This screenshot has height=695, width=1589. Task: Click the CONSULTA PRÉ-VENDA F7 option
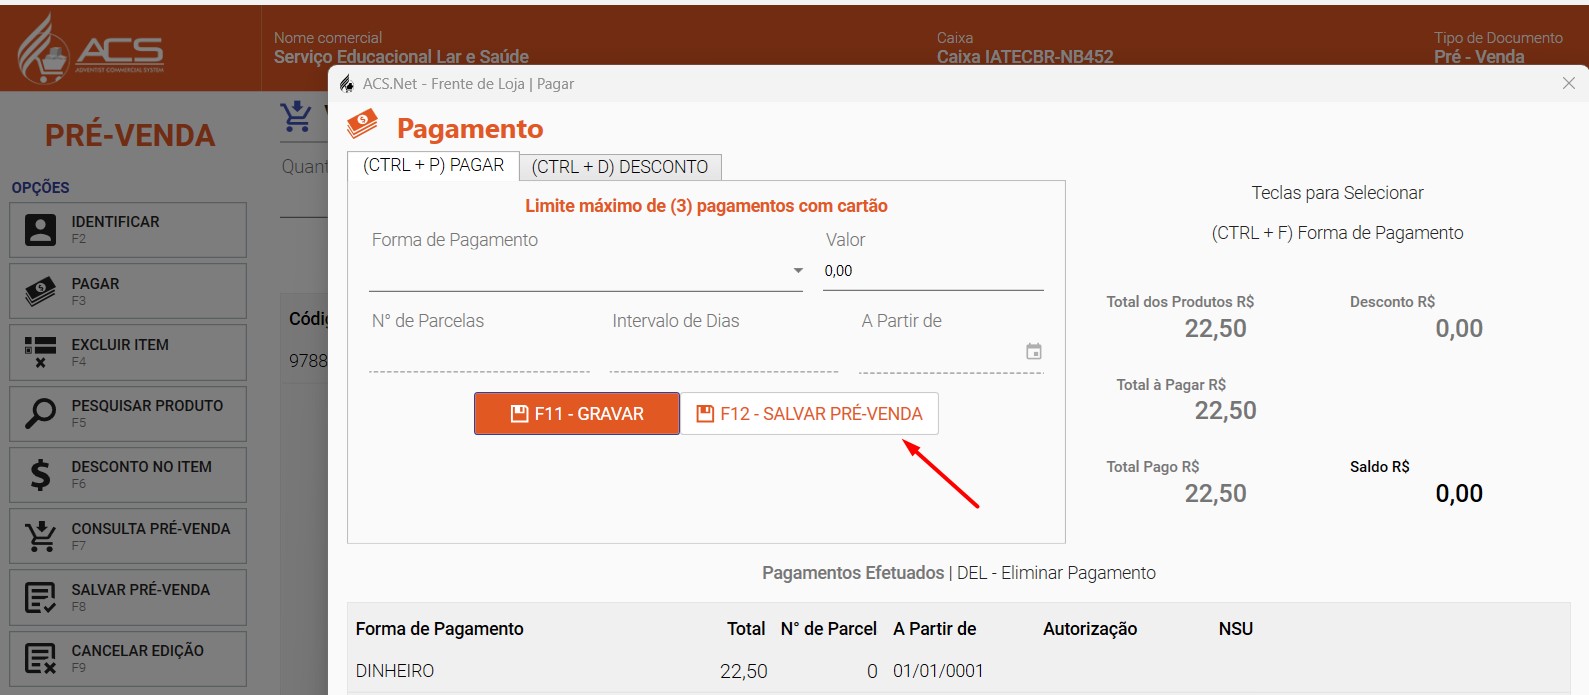[128, 536]
